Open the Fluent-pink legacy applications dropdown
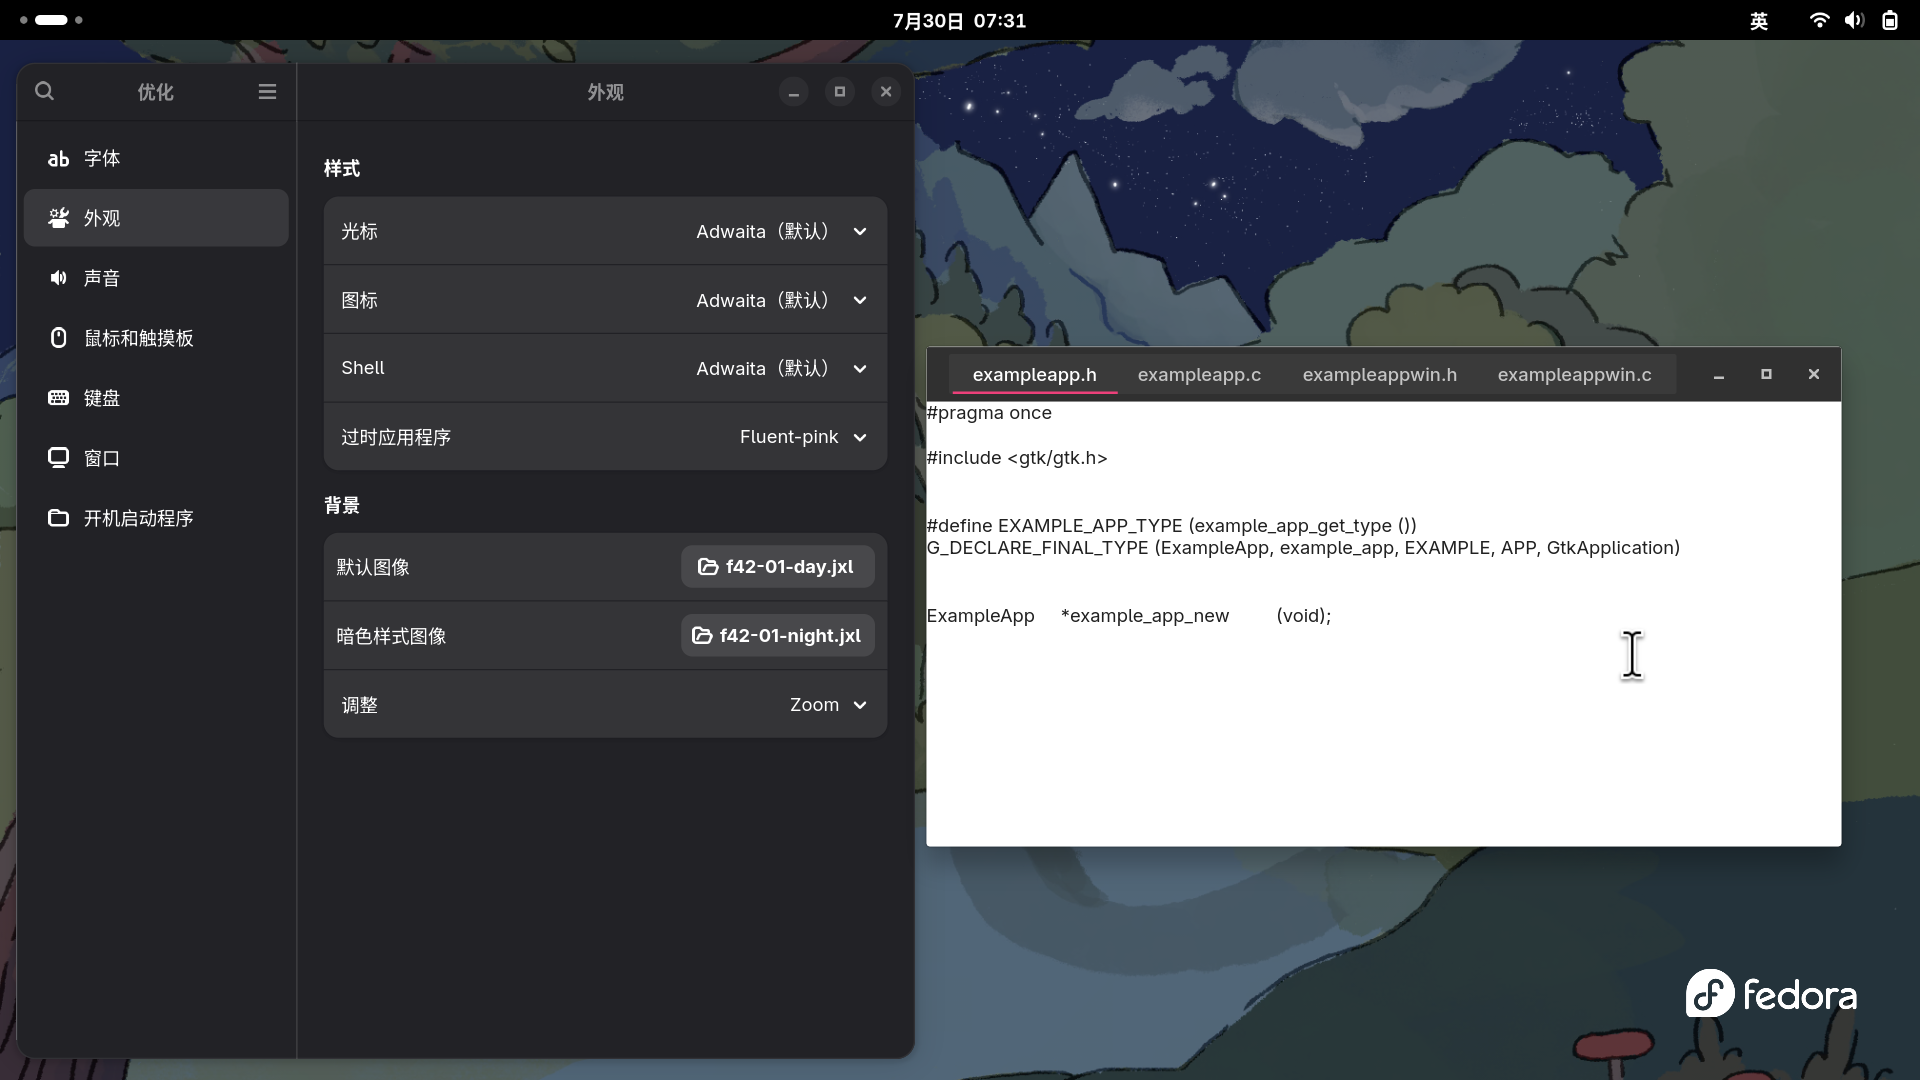 [802, 437]
